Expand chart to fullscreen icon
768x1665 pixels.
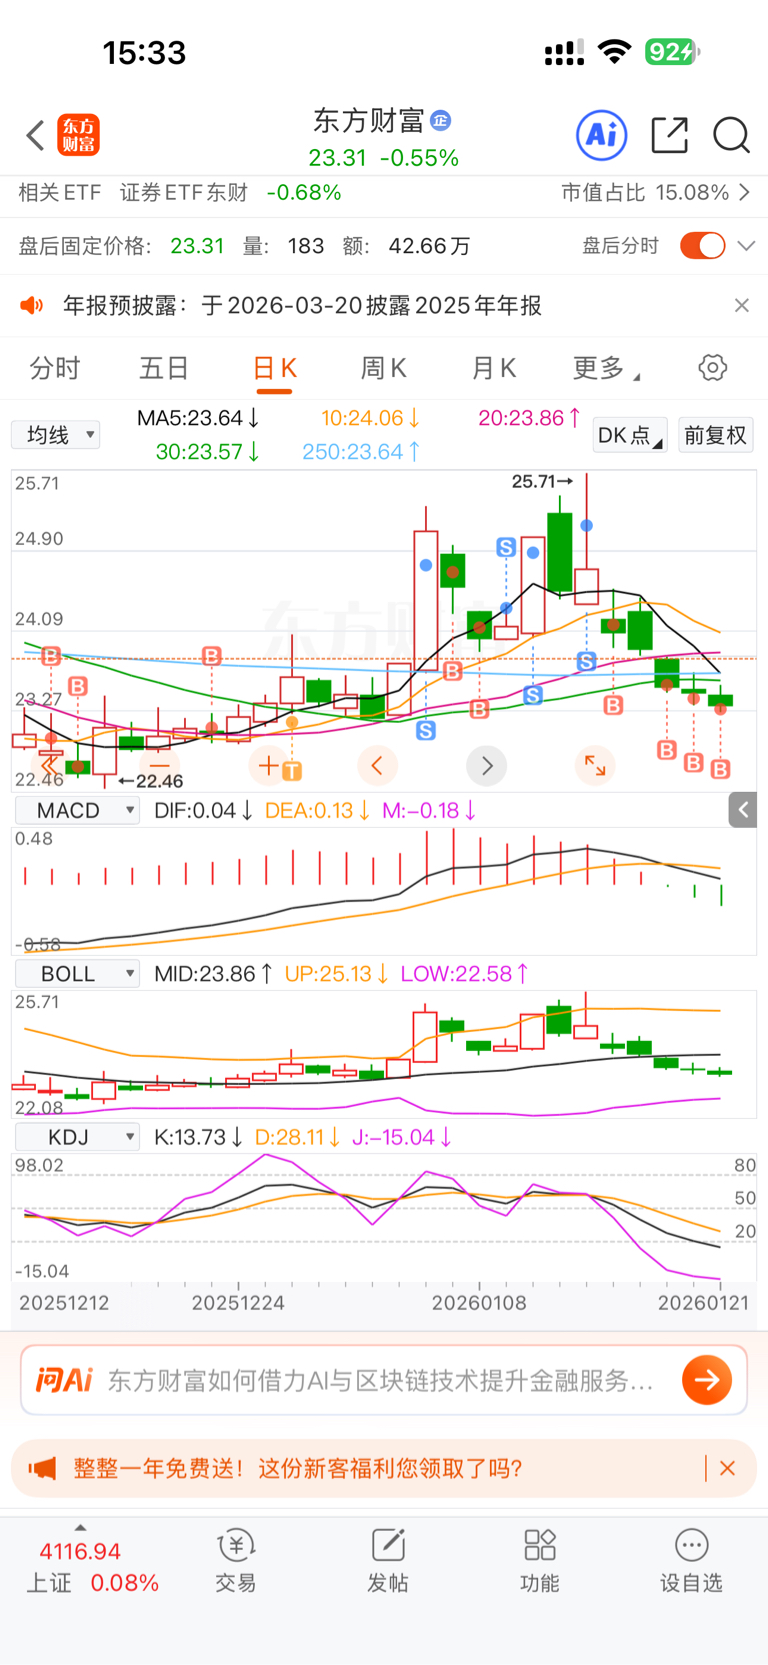595,766
